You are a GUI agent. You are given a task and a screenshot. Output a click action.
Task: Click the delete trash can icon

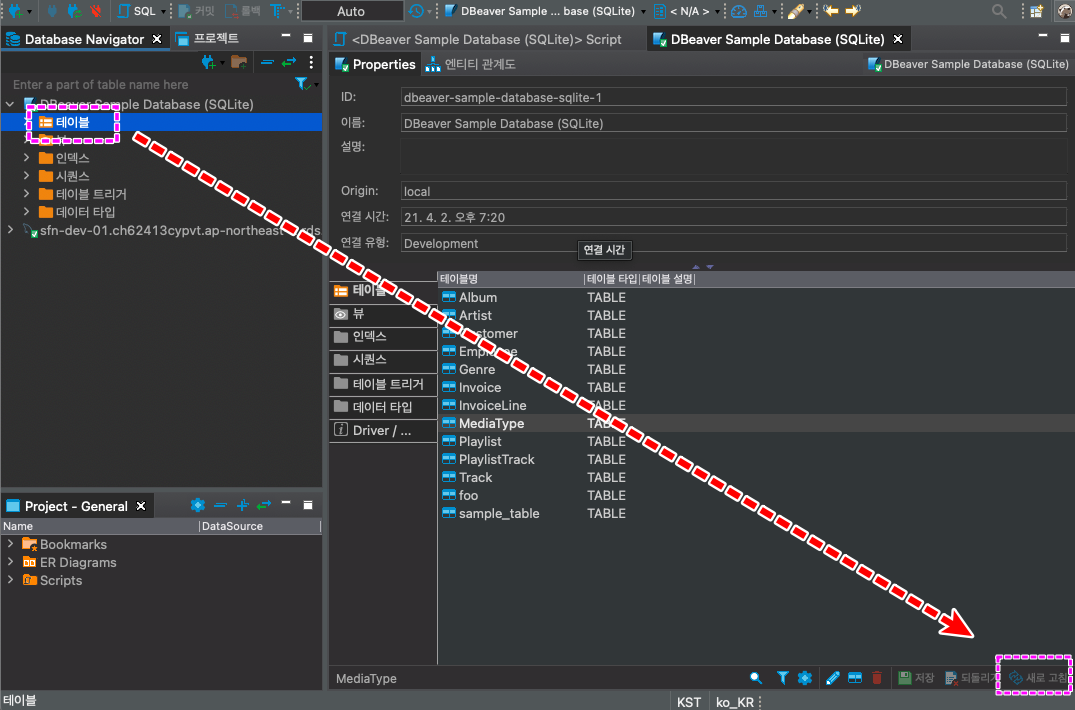[877, 678]
